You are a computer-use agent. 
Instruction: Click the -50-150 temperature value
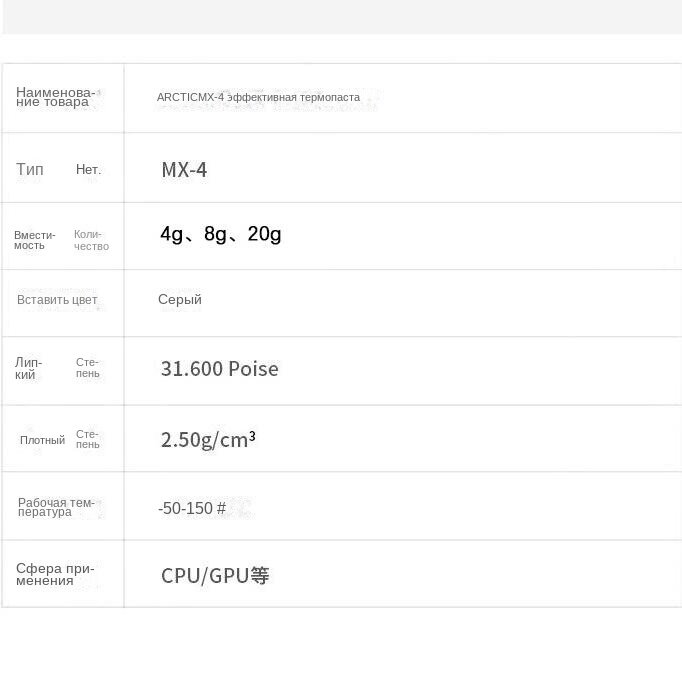191,508
